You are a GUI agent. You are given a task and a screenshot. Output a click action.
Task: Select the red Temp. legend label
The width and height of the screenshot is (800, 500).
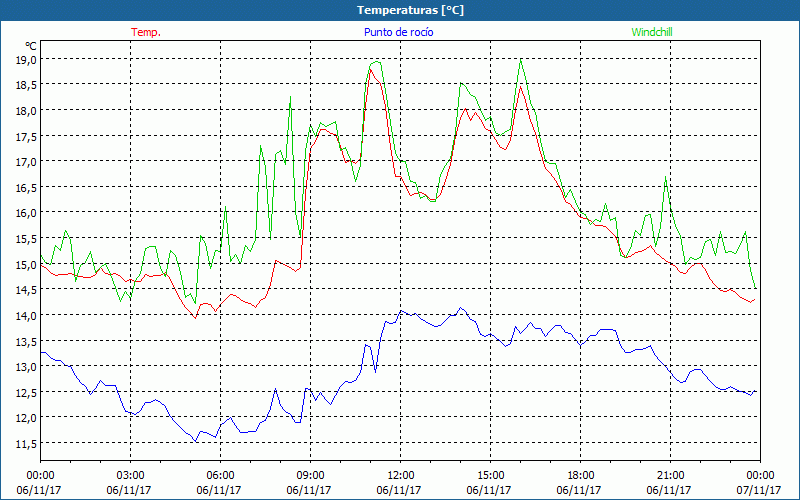coord(146,32)
